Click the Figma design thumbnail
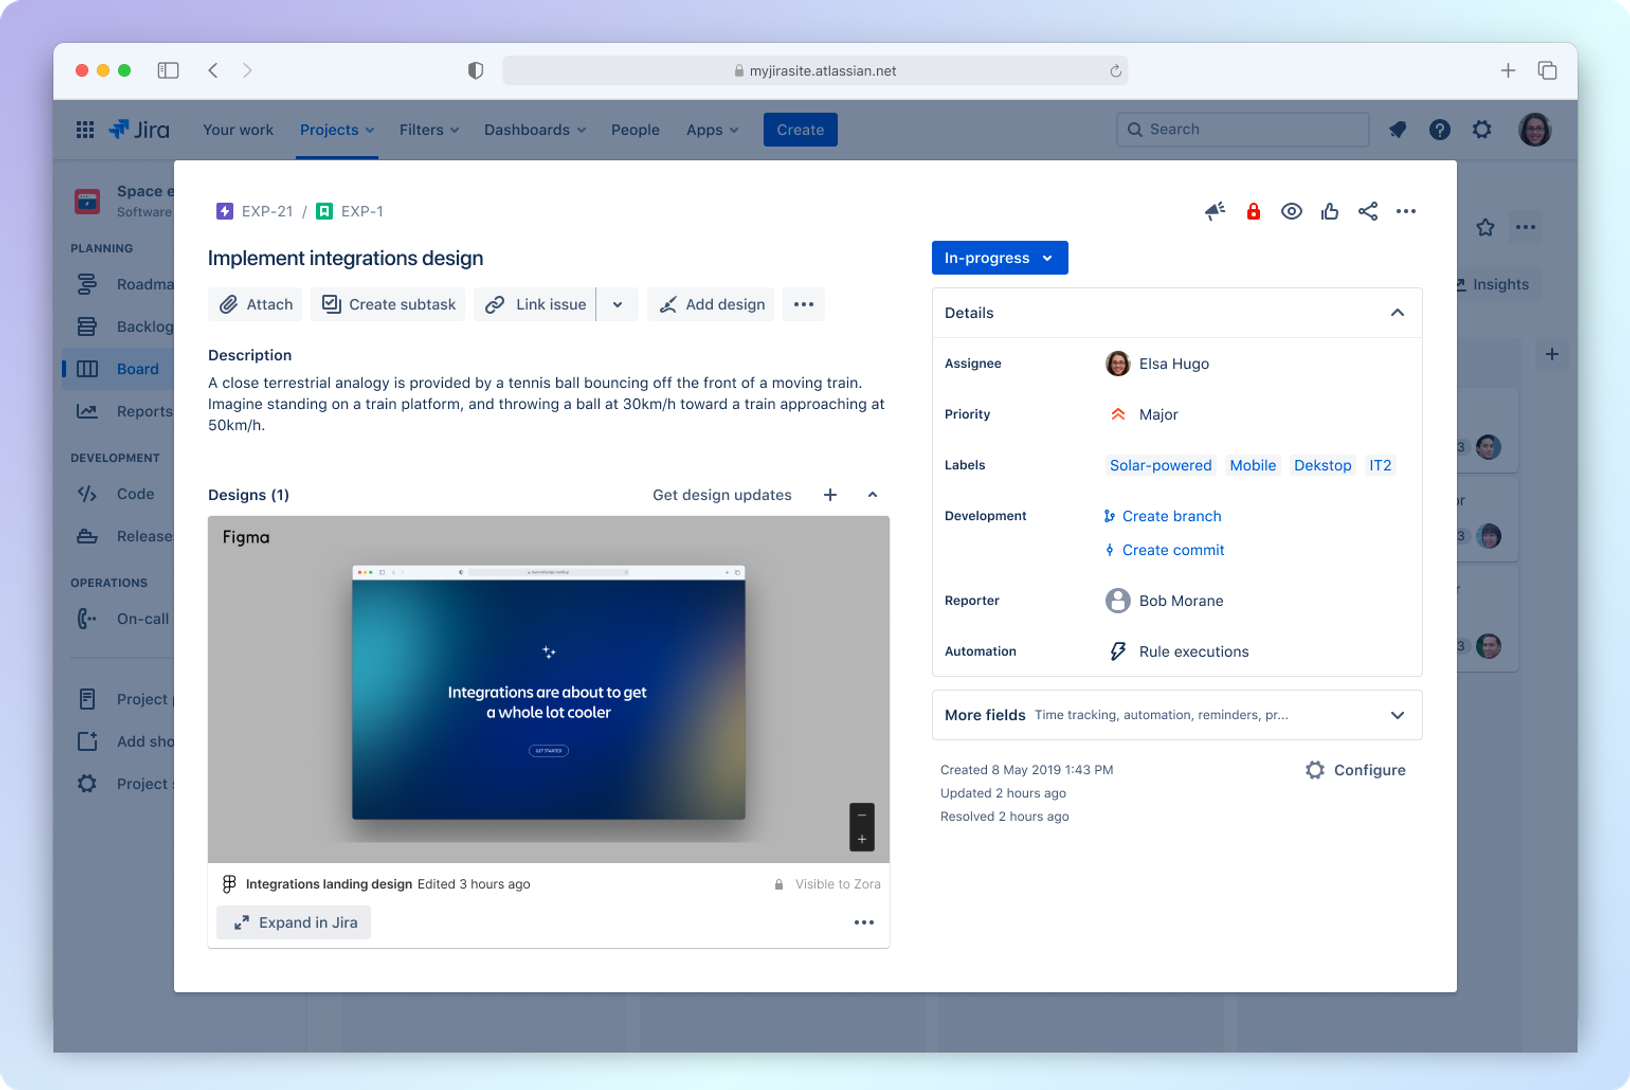Viewport: 1630px width, 1090px height. click(548, 692)
